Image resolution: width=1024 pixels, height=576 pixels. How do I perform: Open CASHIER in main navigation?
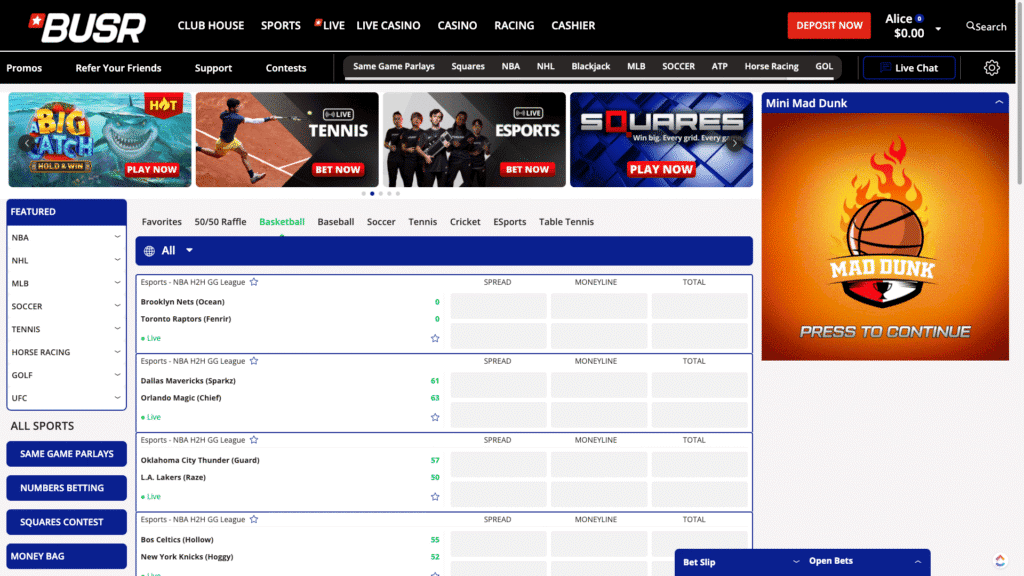(x=573, y=25)
